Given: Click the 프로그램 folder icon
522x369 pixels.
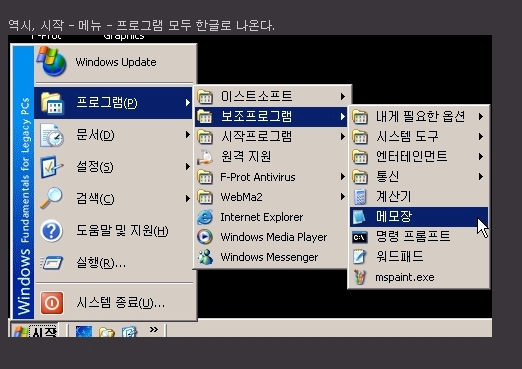Looking at the screenshot, I should pos(52,103).
